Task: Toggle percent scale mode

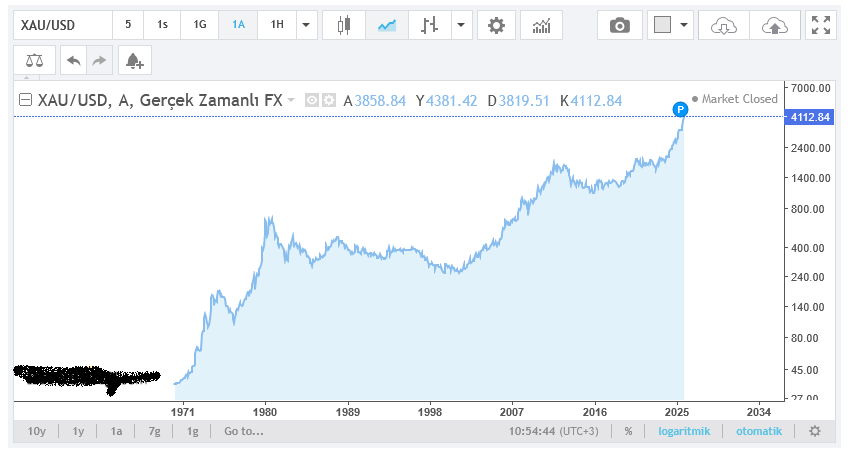Action: 628,431
